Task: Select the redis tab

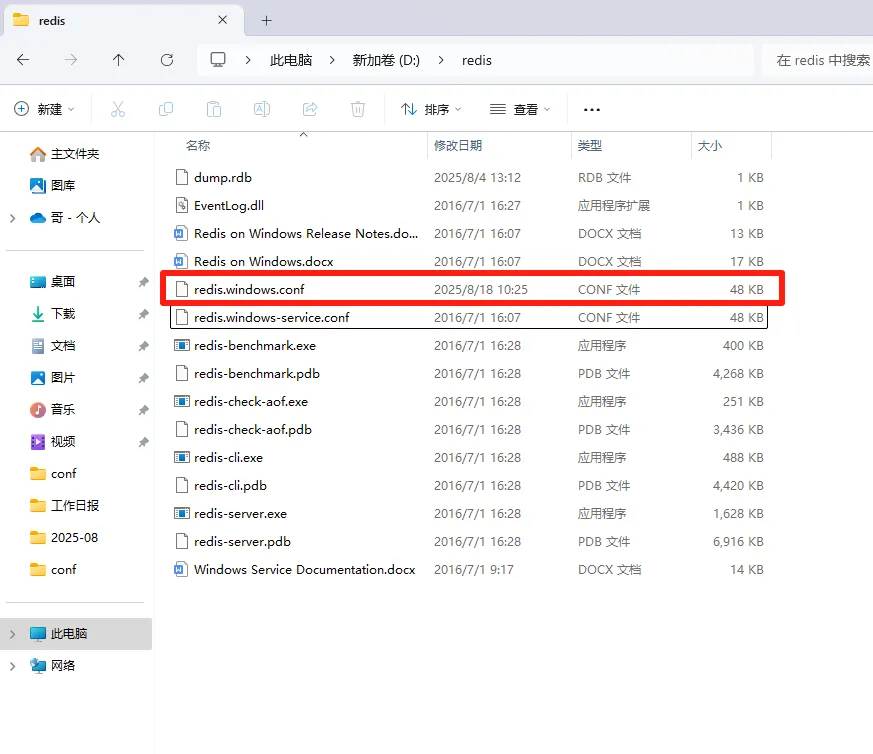Action: coord(124,21)
